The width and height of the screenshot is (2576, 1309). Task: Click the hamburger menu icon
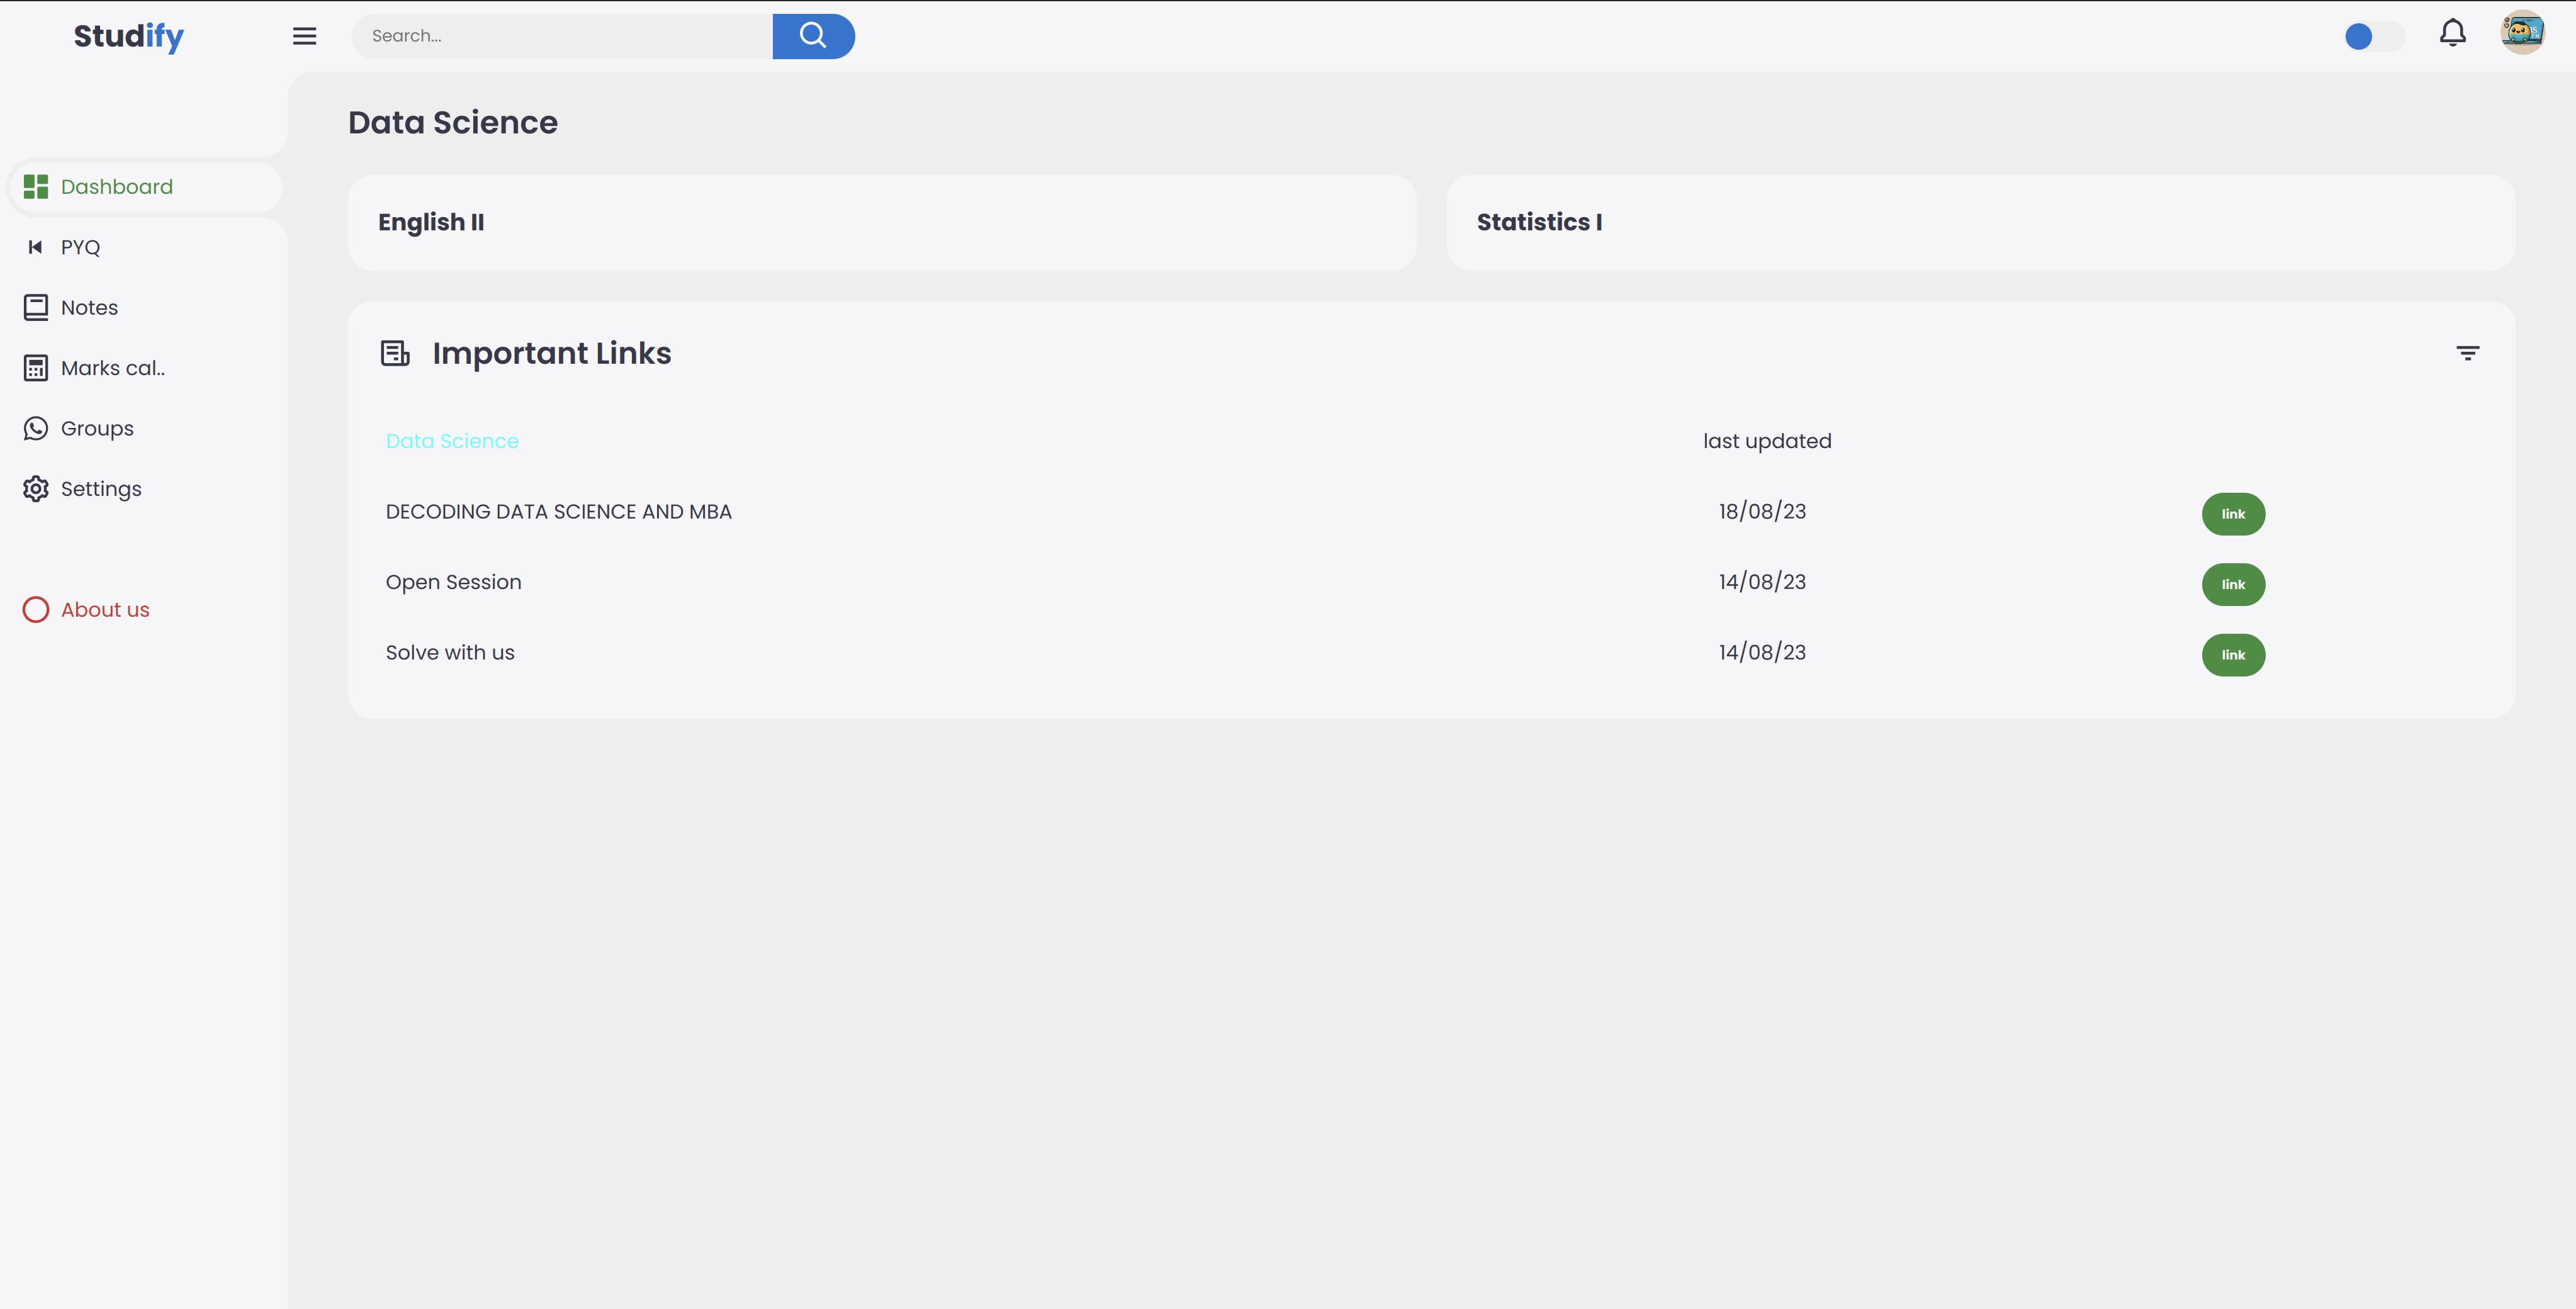point(304,36)
